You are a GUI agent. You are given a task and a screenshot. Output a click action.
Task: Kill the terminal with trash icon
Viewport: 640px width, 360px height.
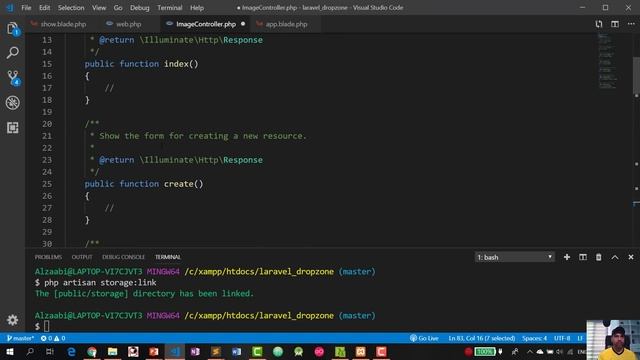coord(598,257)
